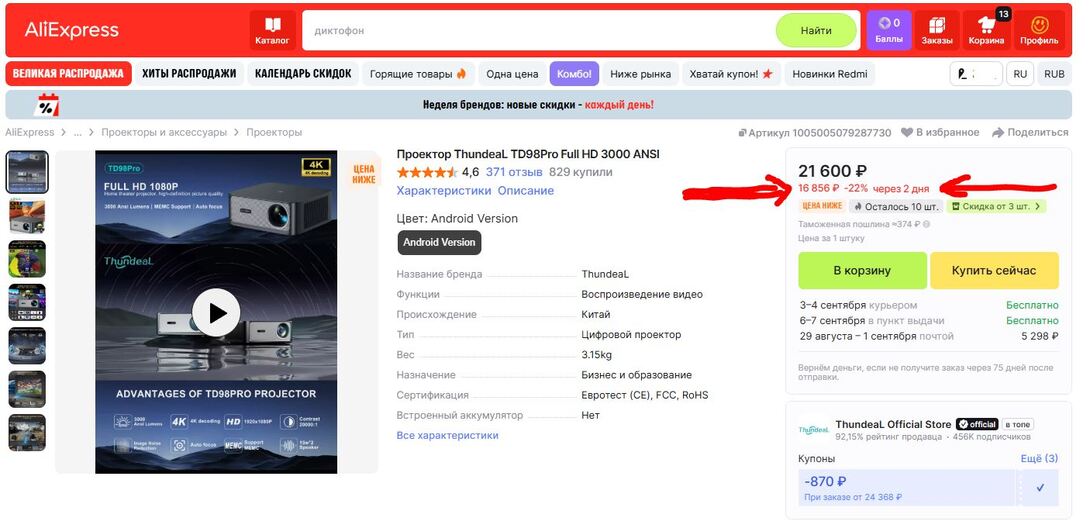This screenshot has height=528, width=1090.
Task: Open ВЕЛИКАЯ РАСПРОДАЖА tab
Action: (68, 74)
